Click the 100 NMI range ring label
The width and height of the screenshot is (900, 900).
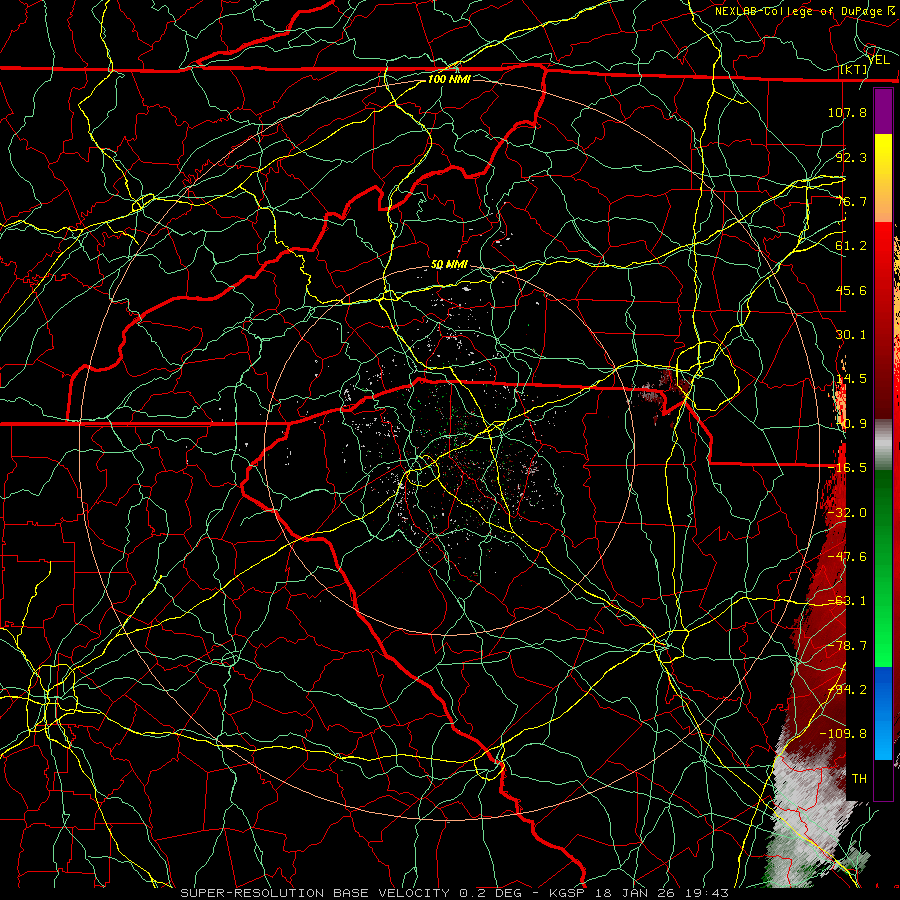449,79
